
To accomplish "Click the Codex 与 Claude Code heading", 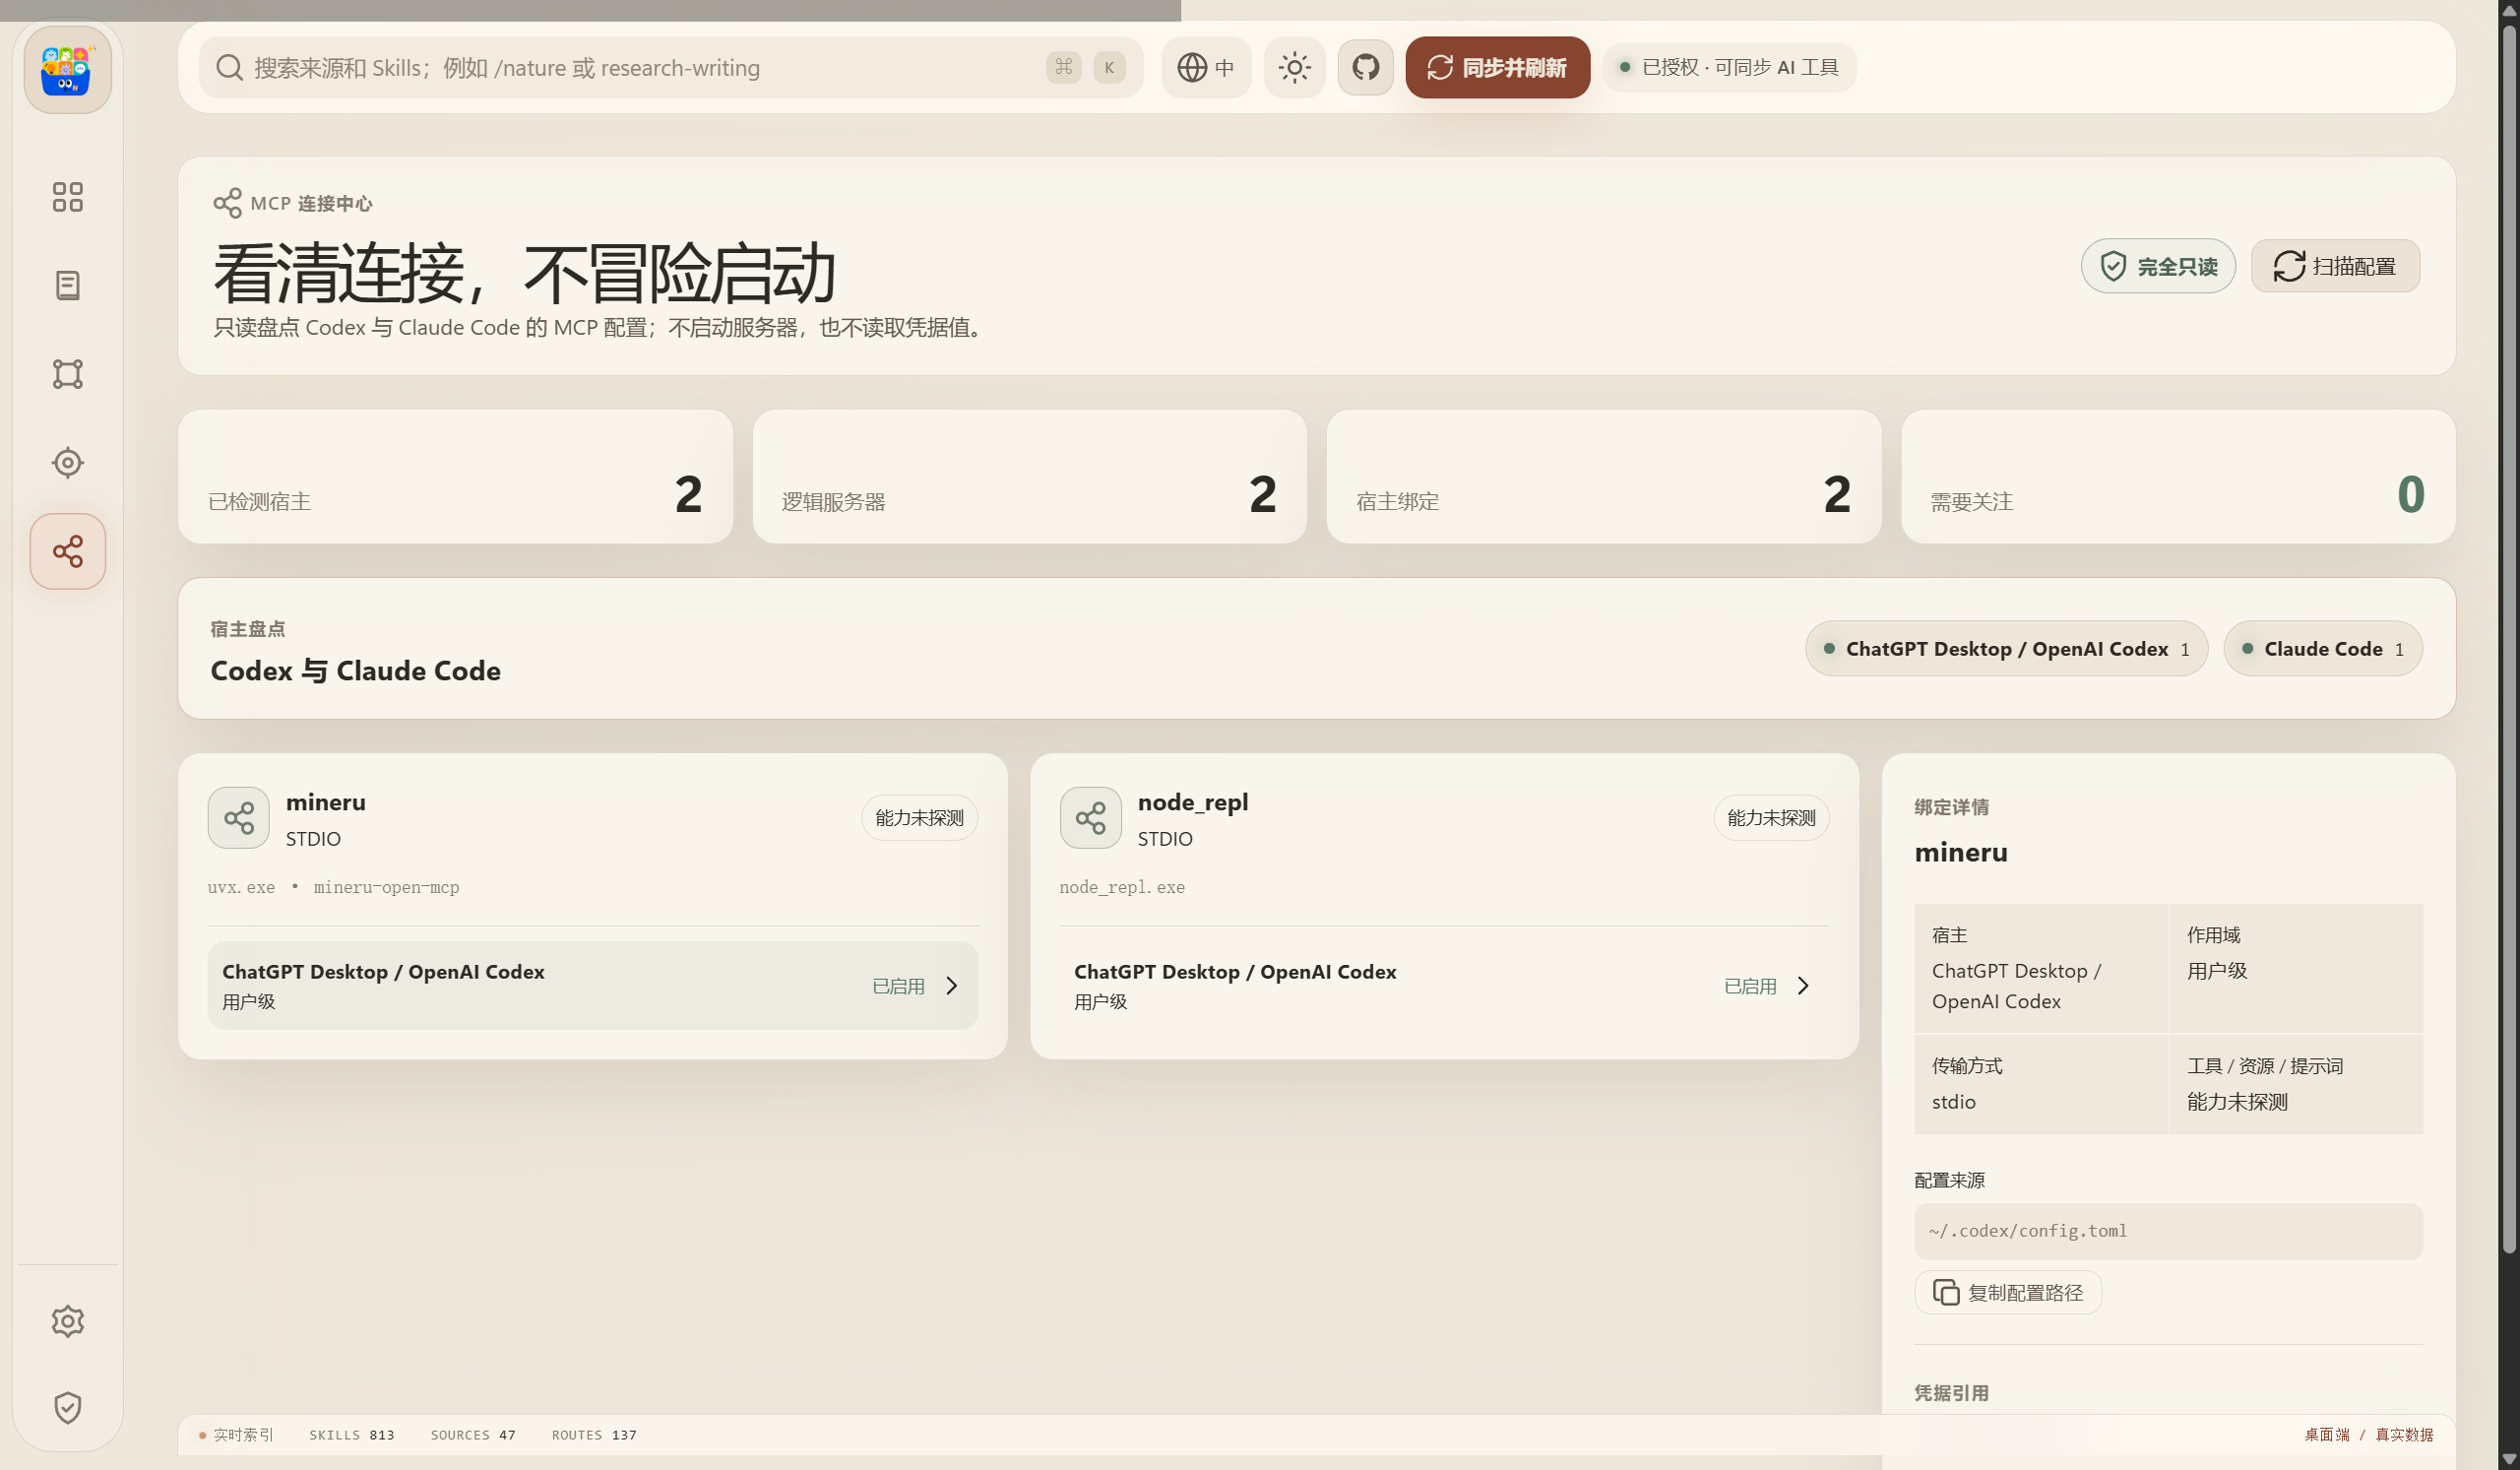I will coord(355,671).
